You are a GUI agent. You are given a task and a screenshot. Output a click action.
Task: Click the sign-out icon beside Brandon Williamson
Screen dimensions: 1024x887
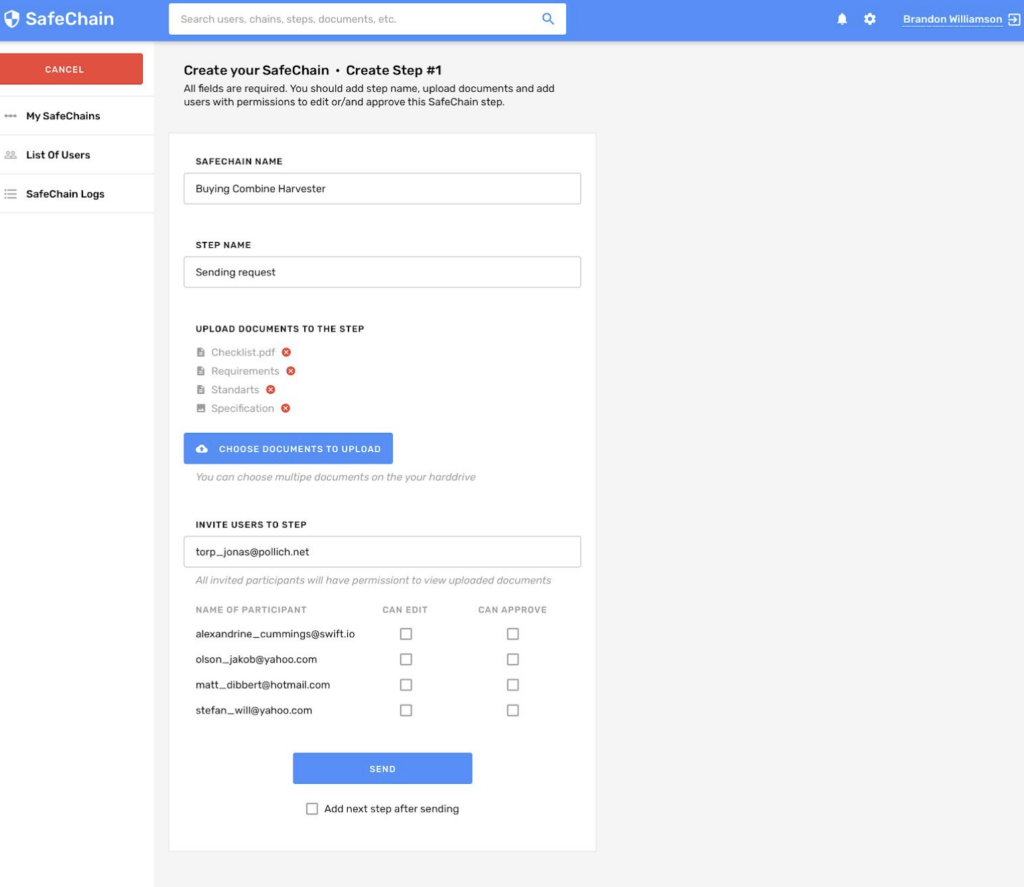(x=1014, y=18)
